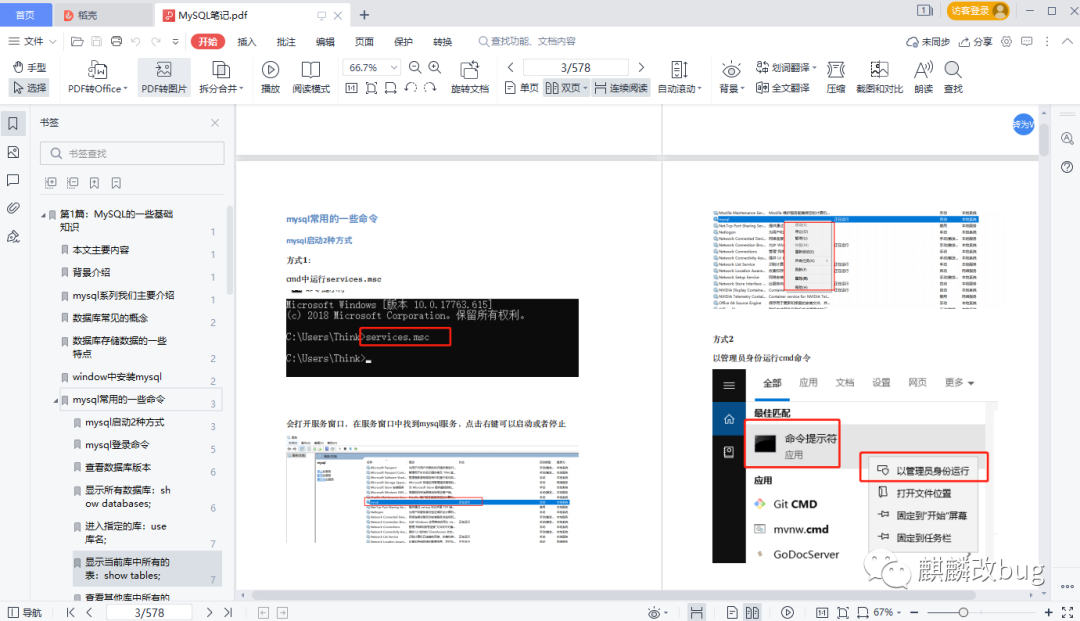
Task: Open a new tab with plus
Action: (x=364, y=15)
